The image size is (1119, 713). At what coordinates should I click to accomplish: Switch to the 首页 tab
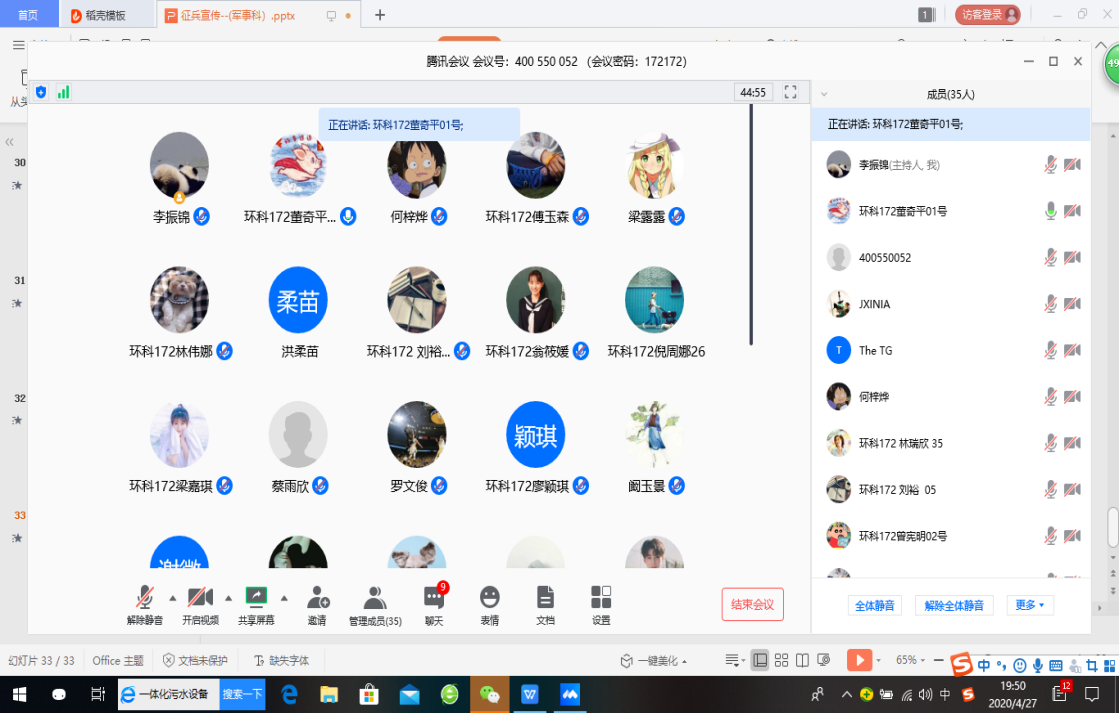[x=29, y=15]
